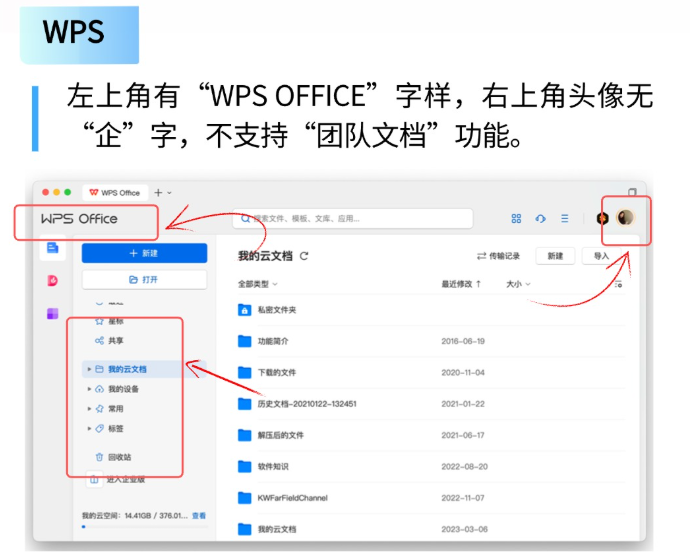Click the headset icon next to the apps grid
690x558 pixels.
click(540, 218)
